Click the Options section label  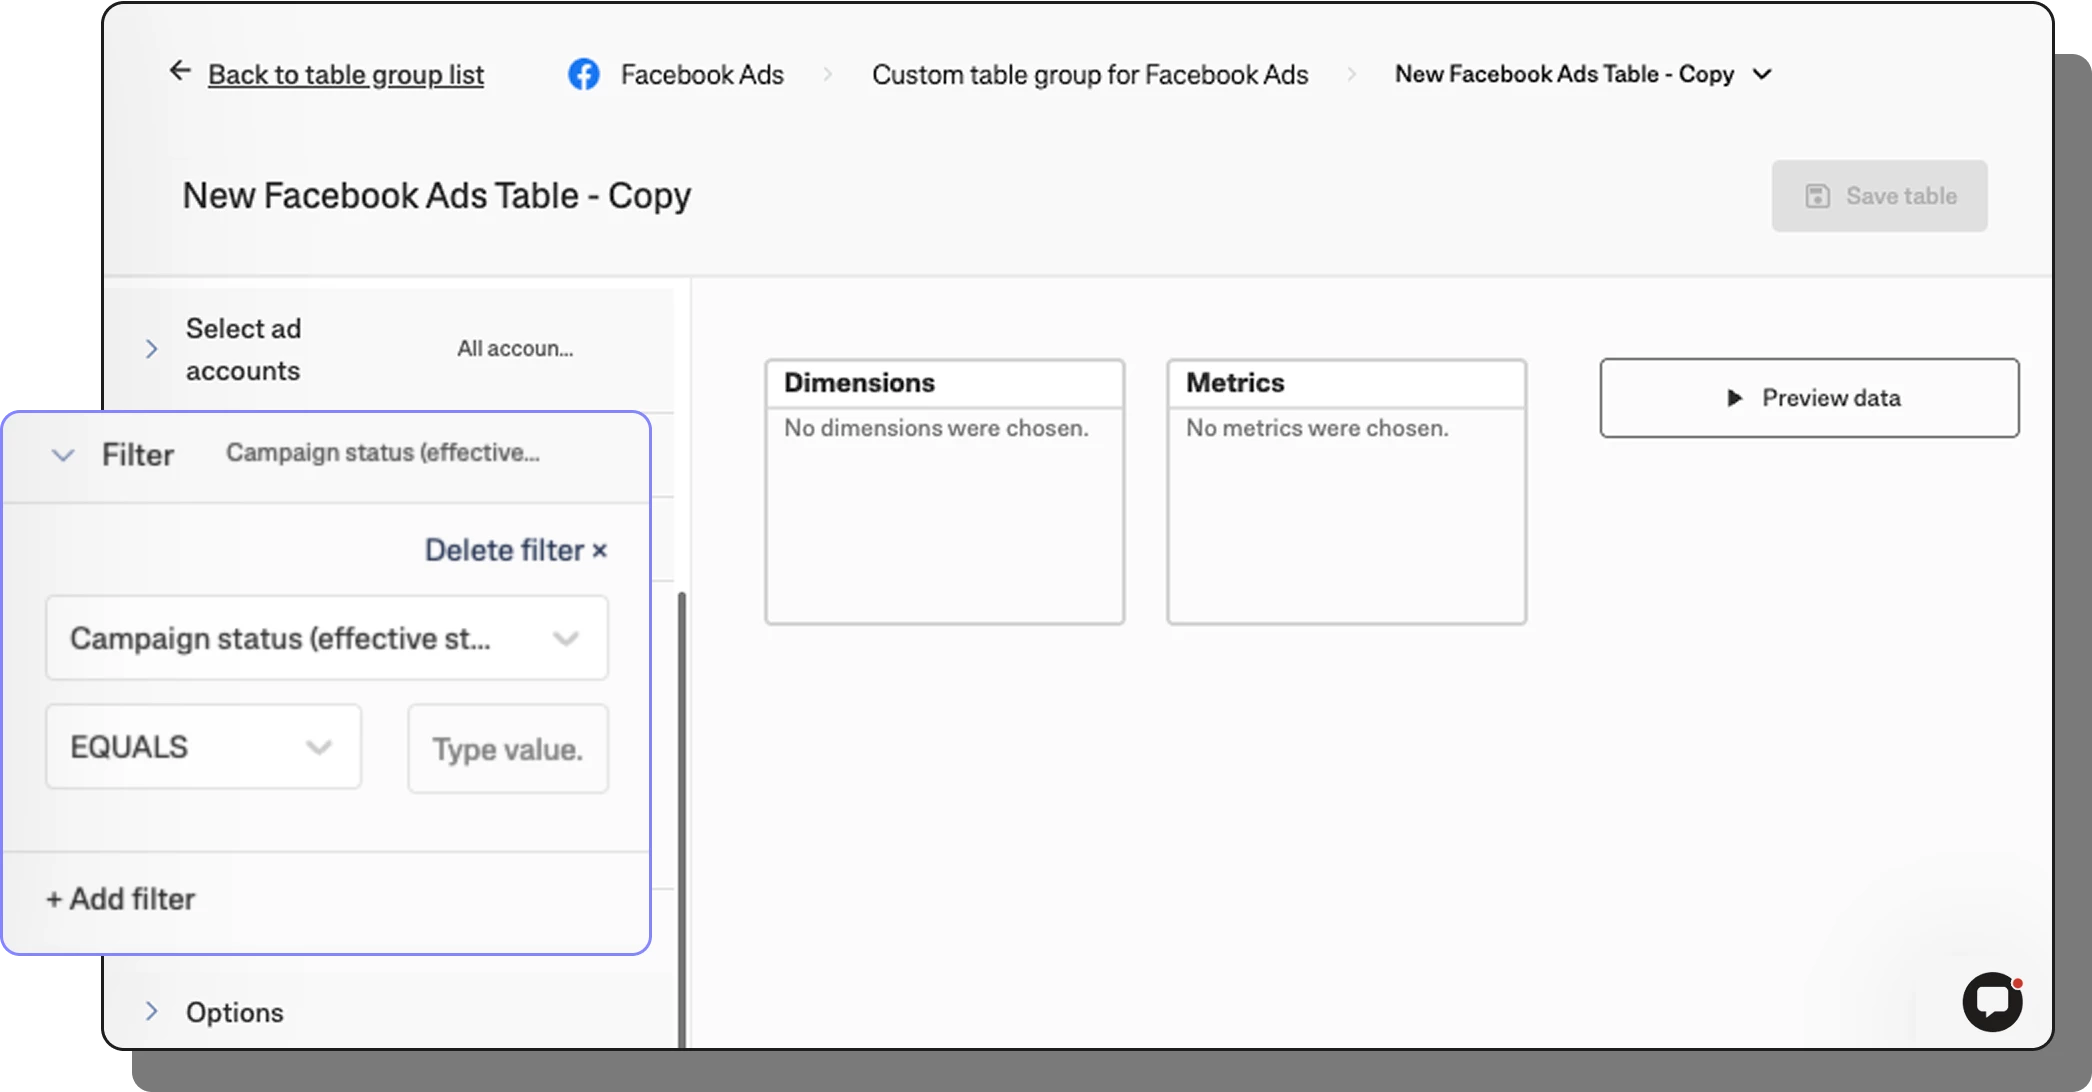click(x=235, y=1012)
